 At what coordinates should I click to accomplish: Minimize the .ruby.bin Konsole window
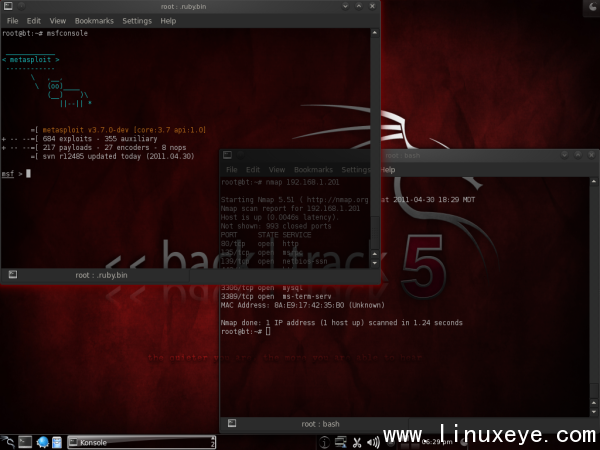point(345,6)
